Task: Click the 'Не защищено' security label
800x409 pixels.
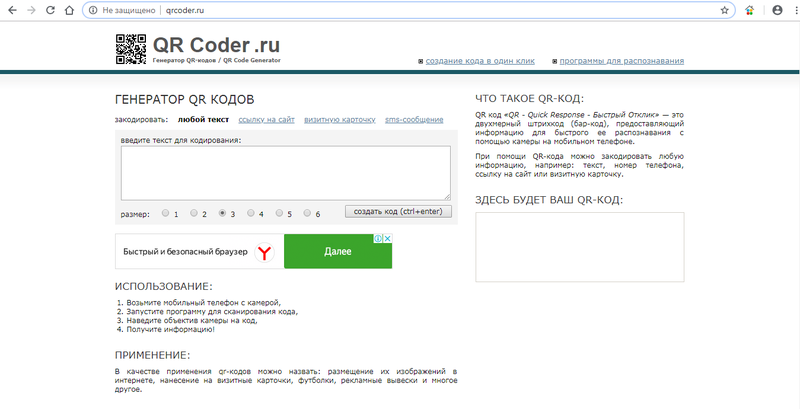Action: click(129, 10)
